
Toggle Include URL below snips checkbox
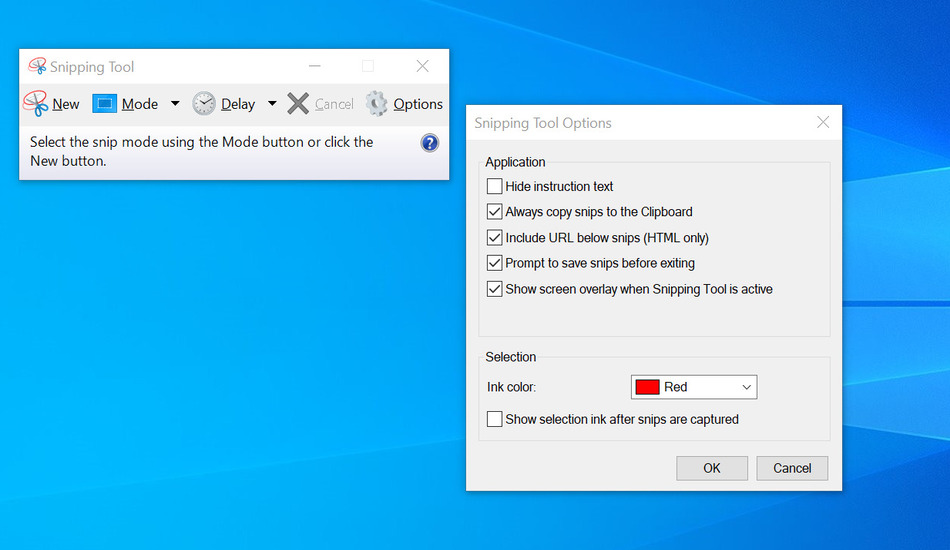coord(494,238)
